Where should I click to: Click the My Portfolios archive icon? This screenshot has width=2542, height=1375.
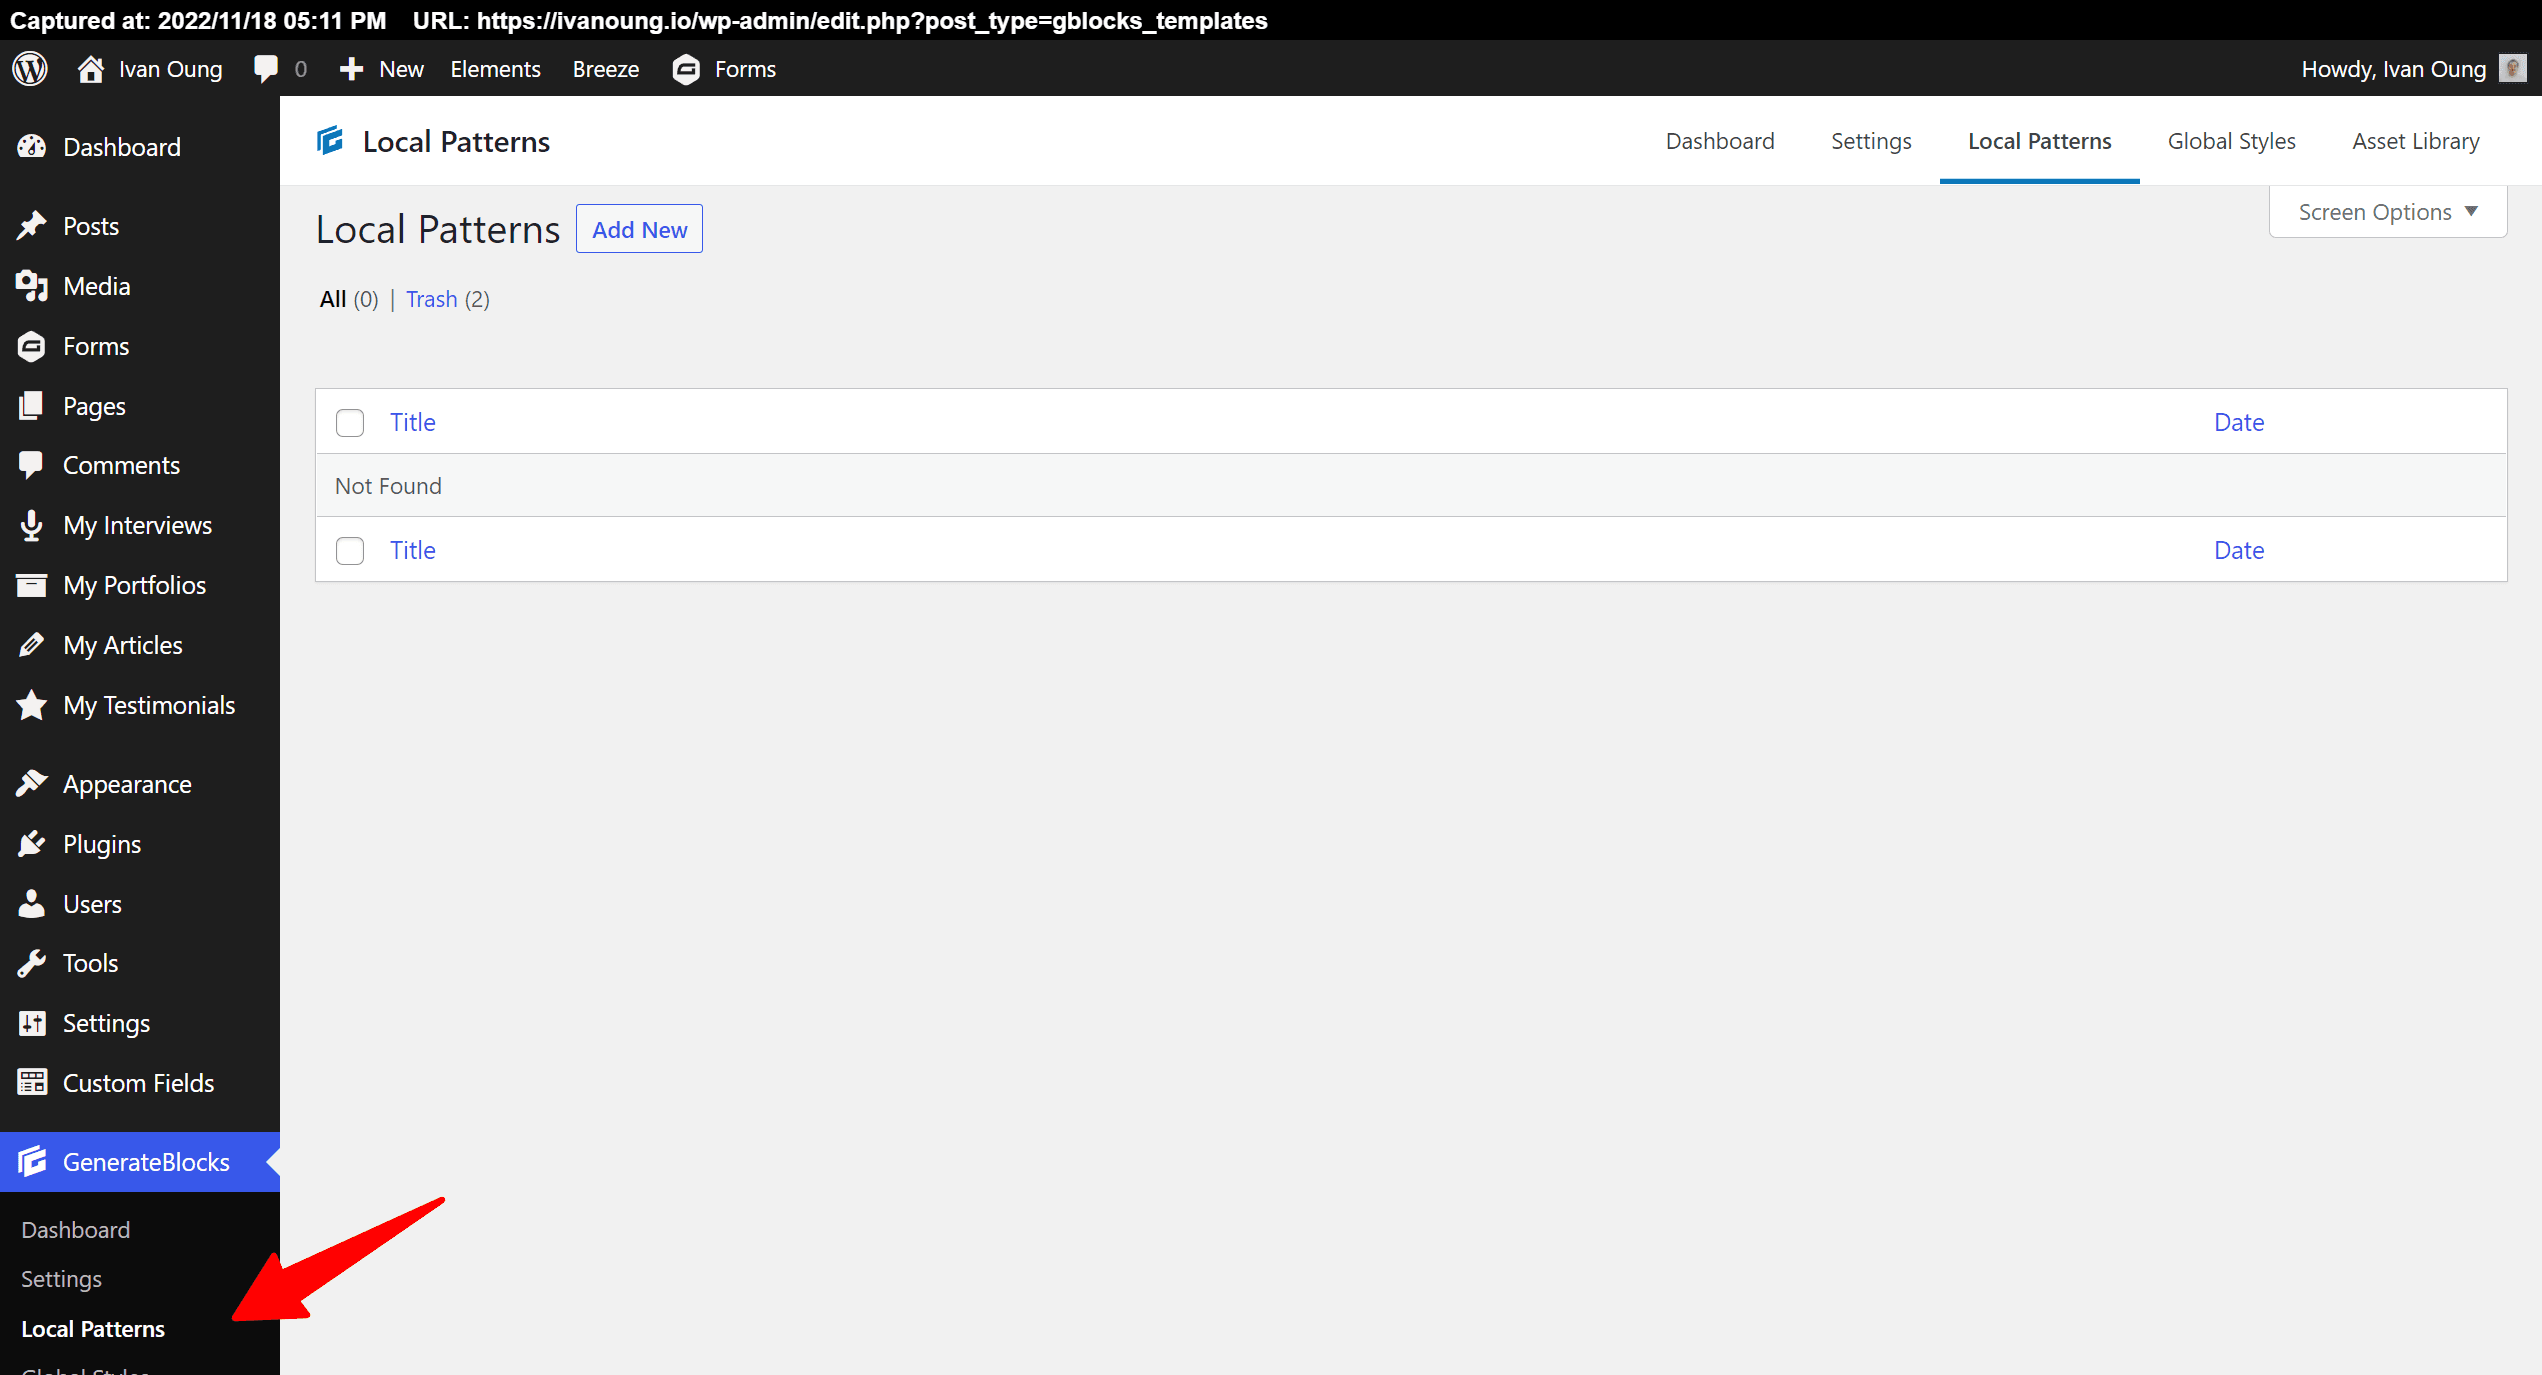(x=32, y=585)
